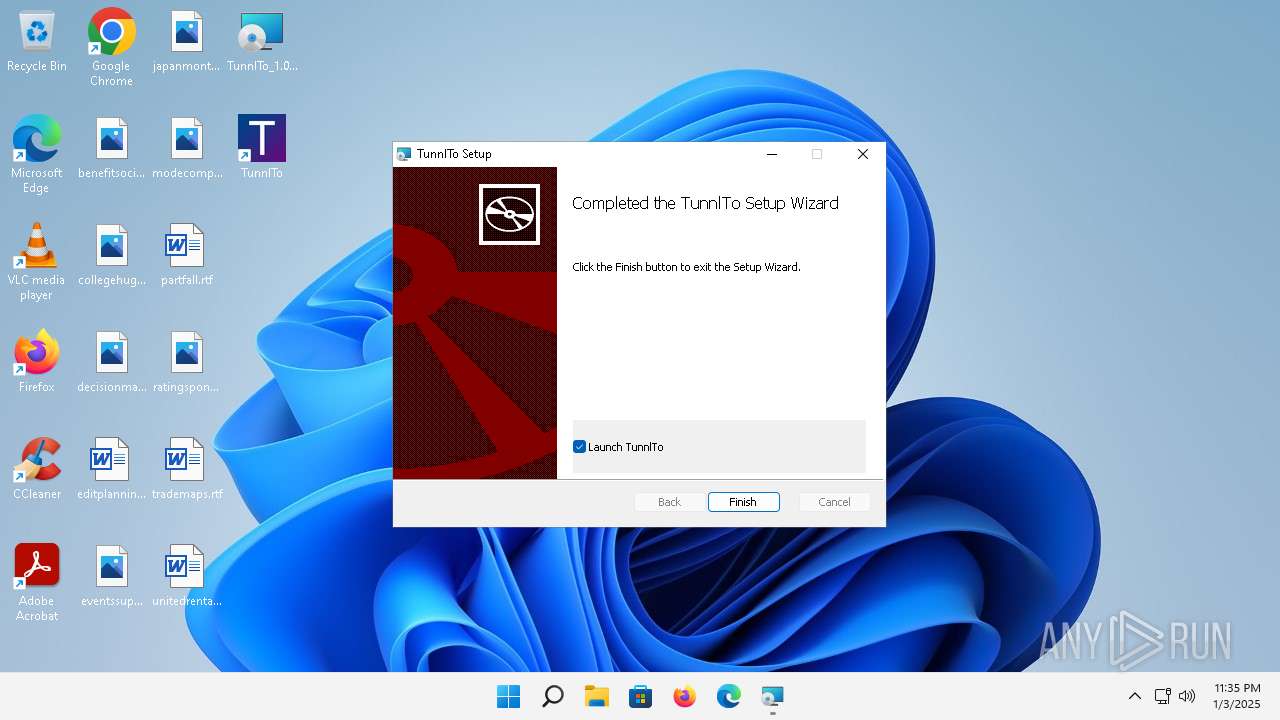The width and height of the screenshot is (1280, 720).
Task: Select the trademaps.rtf document icon
Action: pyautogui.click(x=186, y=469)
